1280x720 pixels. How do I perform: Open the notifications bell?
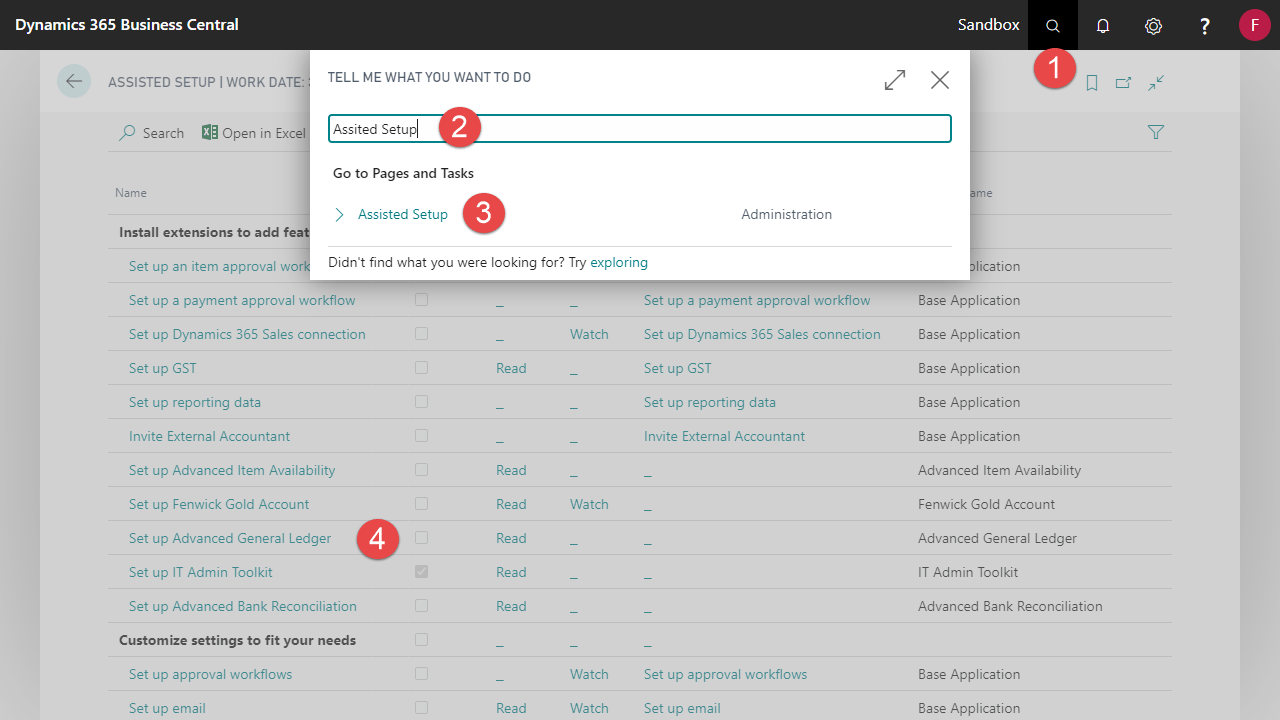click(x=1103, y=25)
